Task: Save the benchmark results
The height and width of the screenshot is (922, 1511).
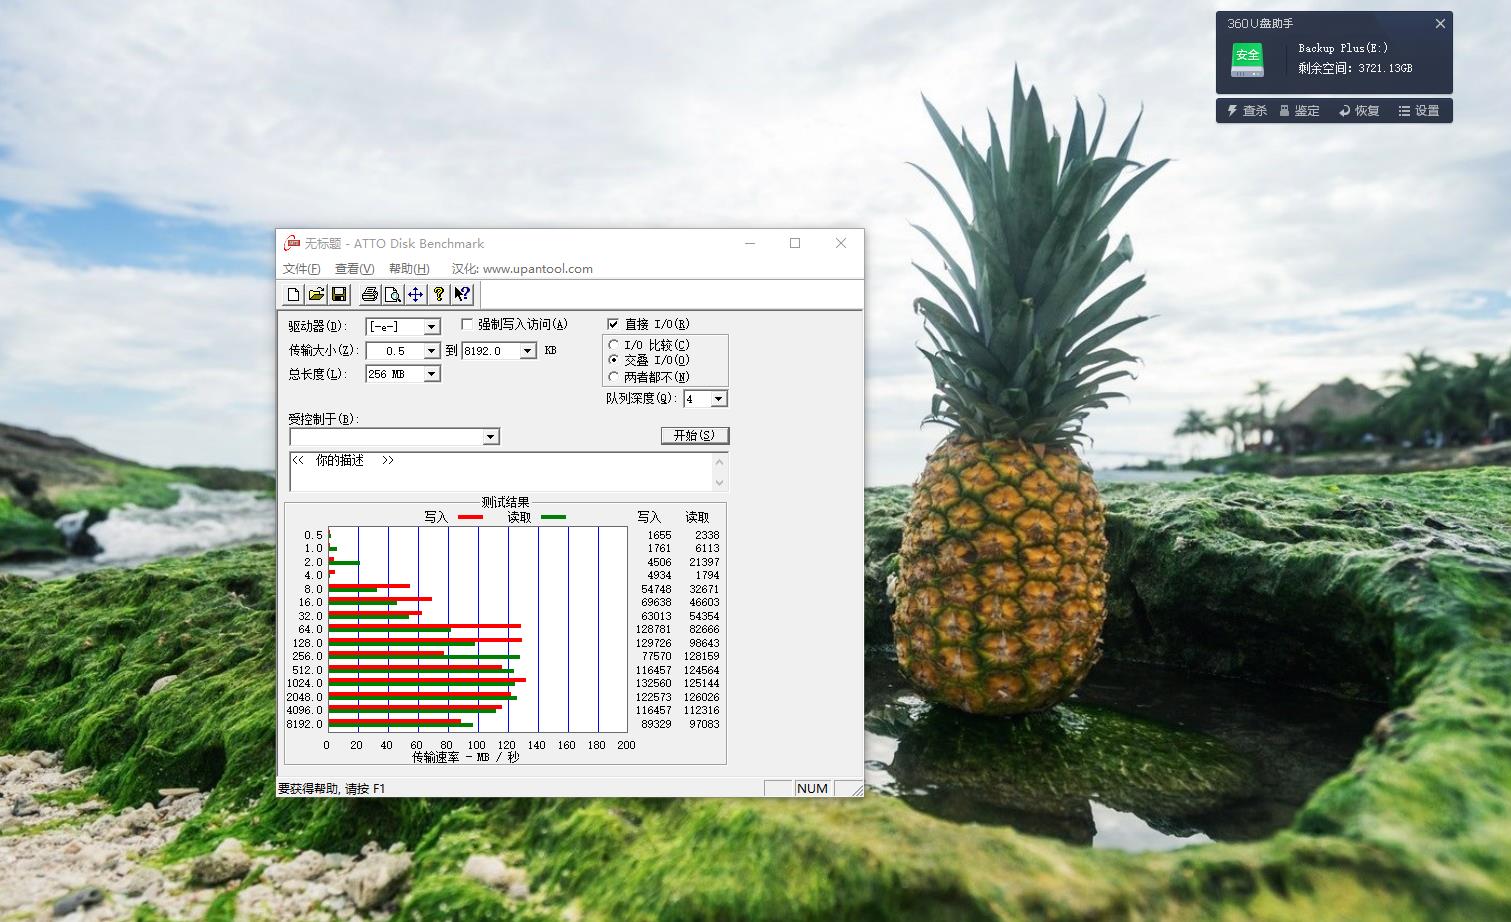Action: 339,293
